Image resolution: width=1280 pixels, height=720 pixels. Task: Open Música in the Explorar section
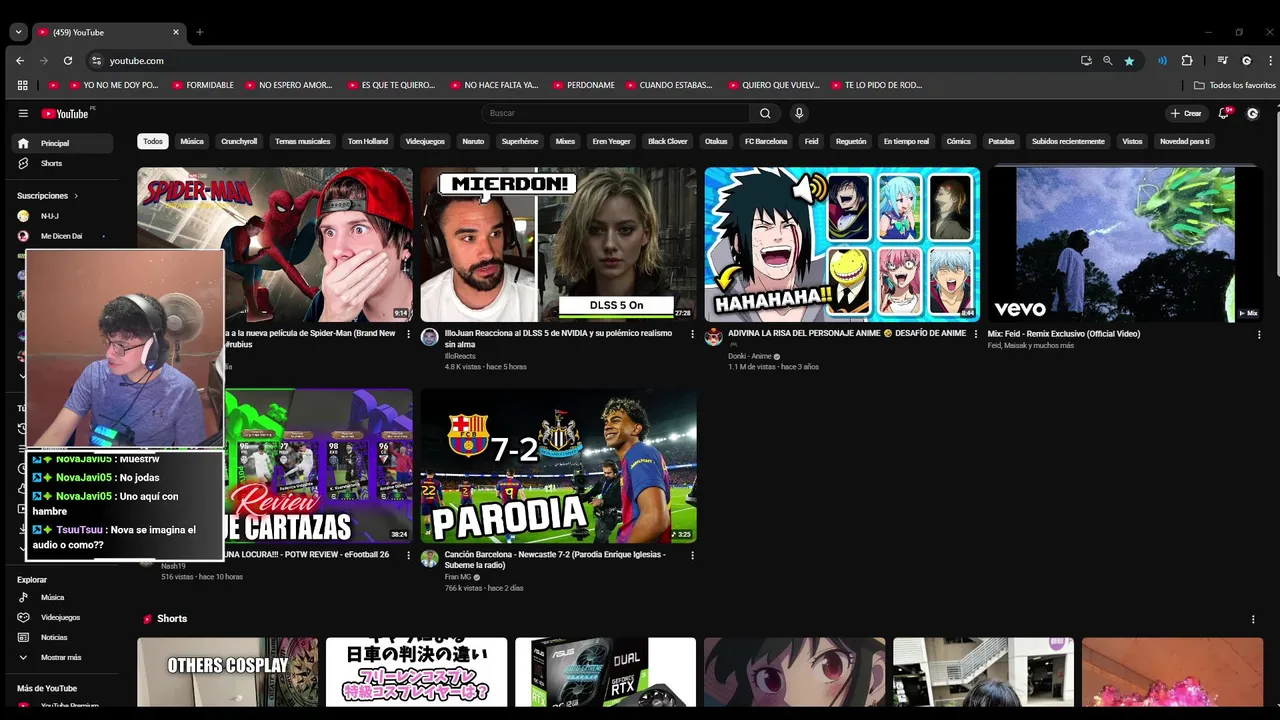pyautogui.click(x=52, y=597)
